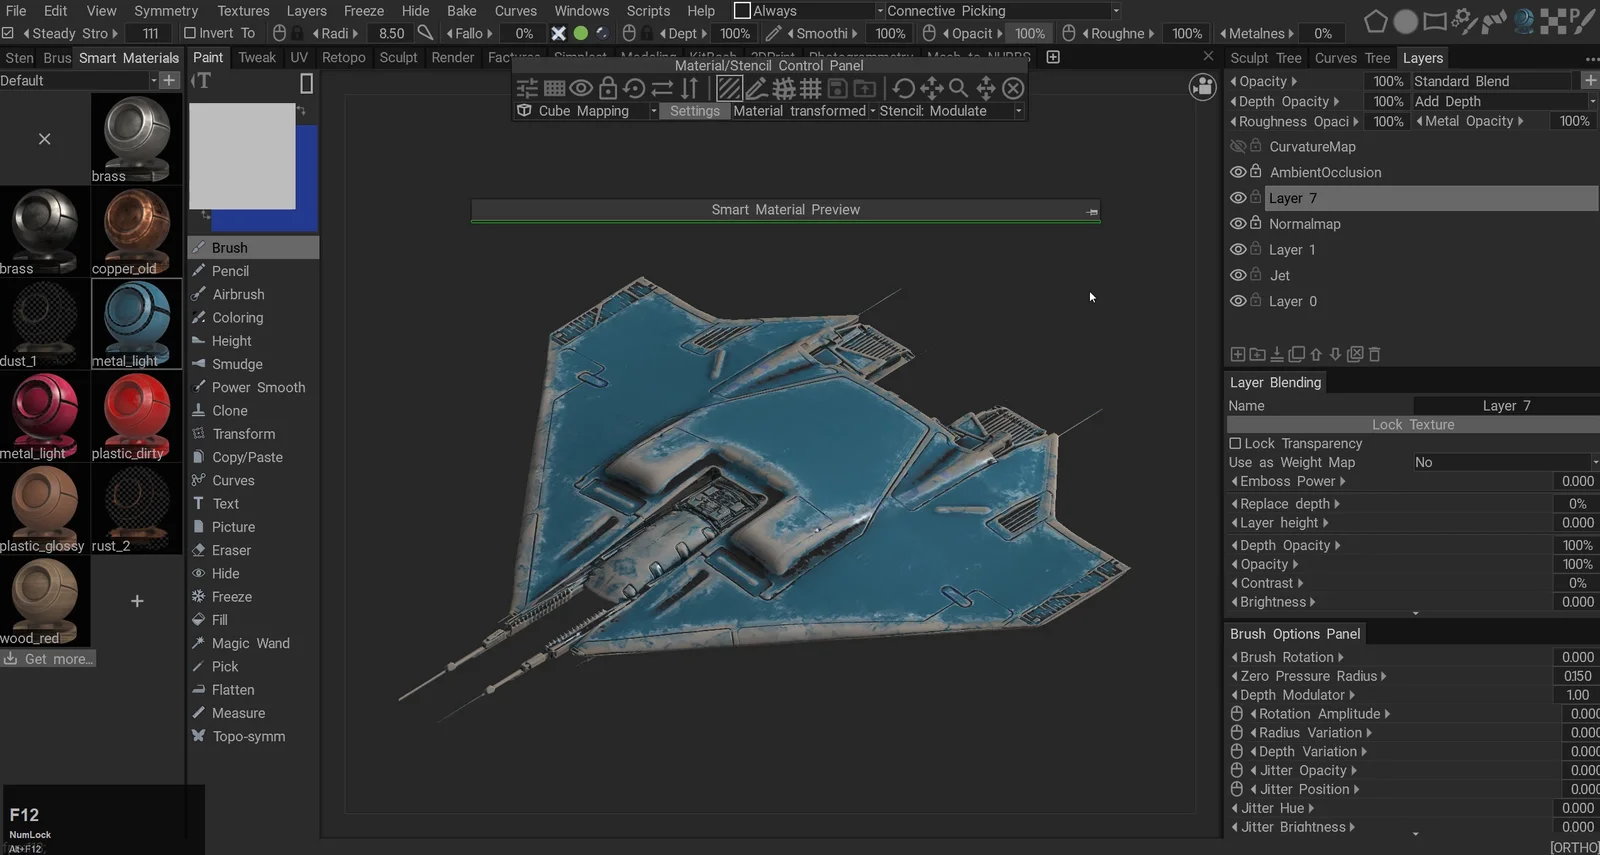The image size is (1600, 855).
Task: Toggle the Always checkbox in menu bar
Action: coord(742,10)
